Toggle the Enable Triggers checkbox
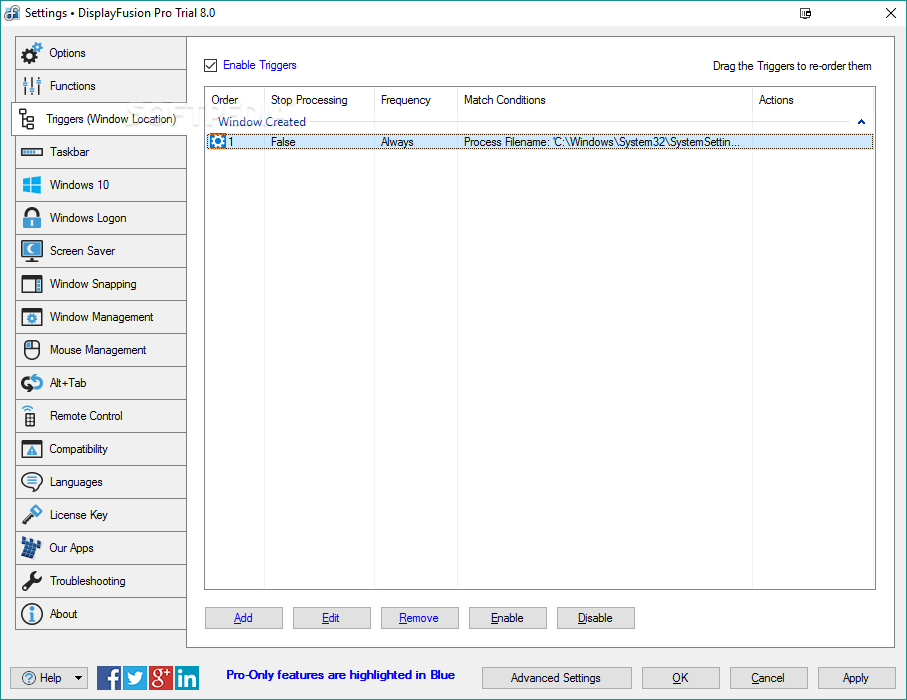 click(x=211, y=65)
